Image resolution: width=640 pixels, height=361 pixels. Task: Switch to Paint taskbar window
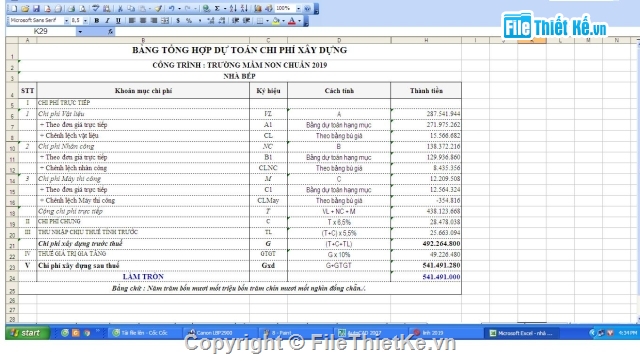coord(295,333)
